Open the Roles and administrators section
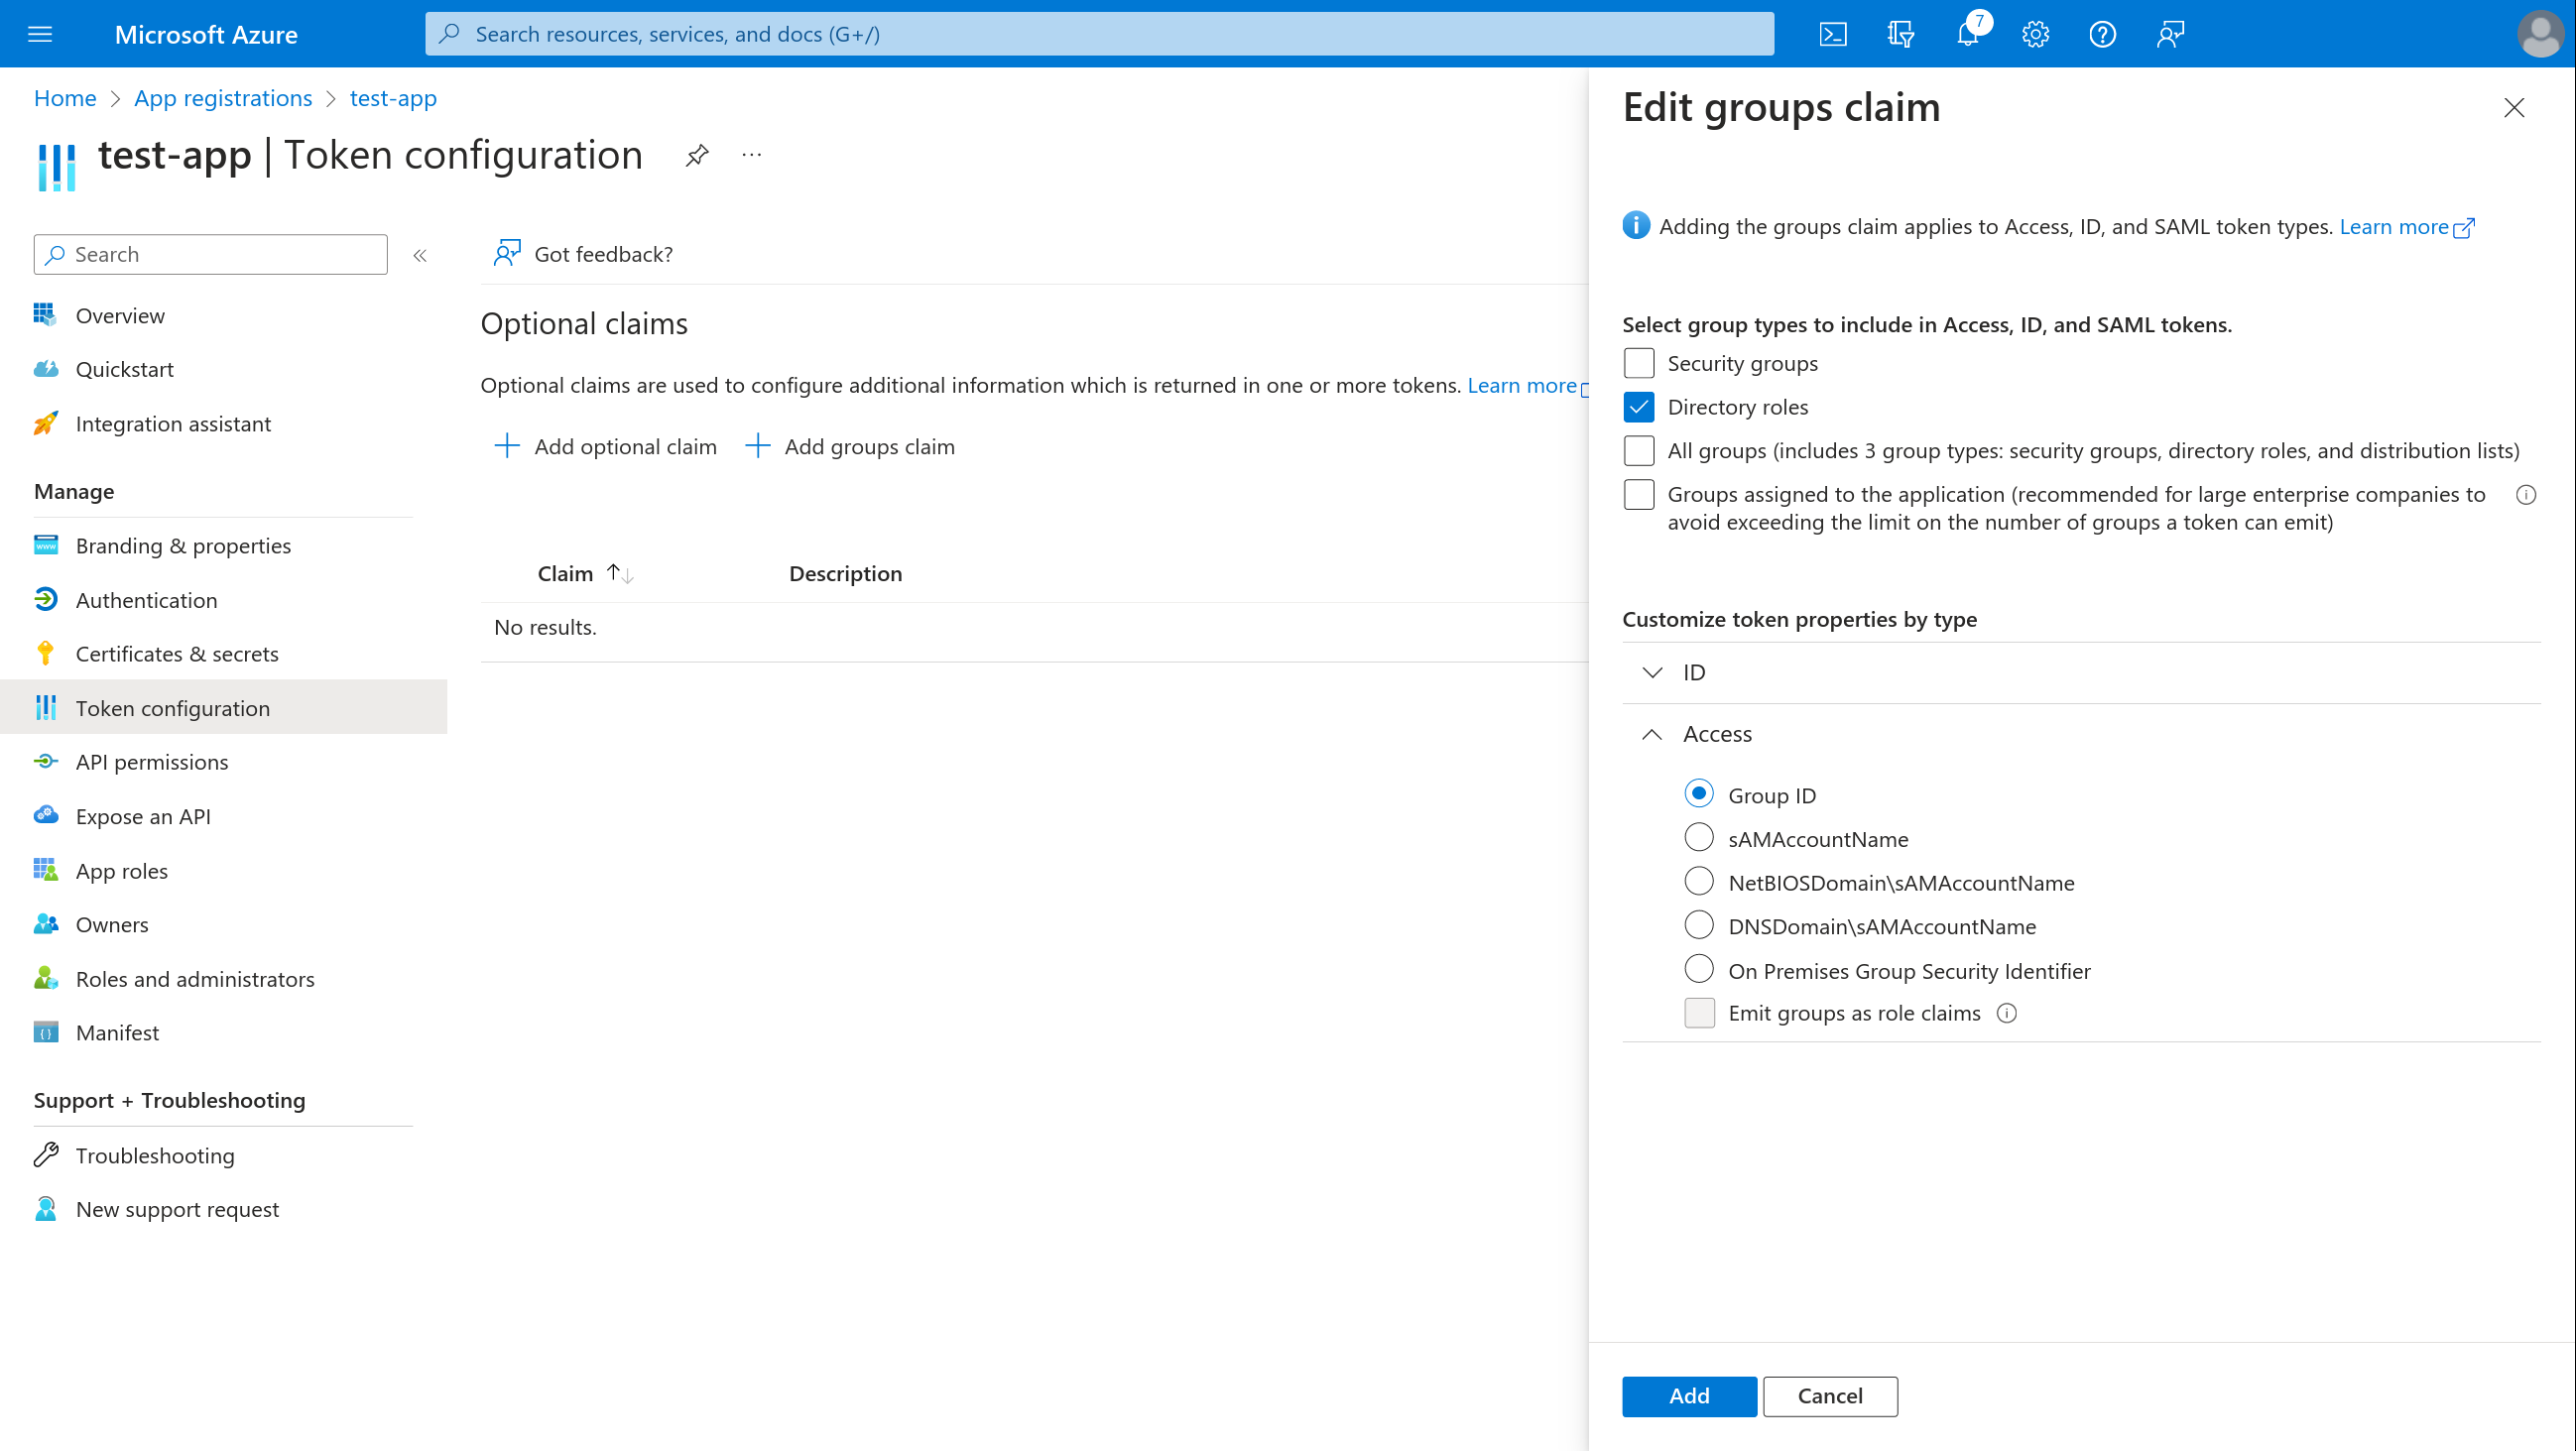 (194, 978)
